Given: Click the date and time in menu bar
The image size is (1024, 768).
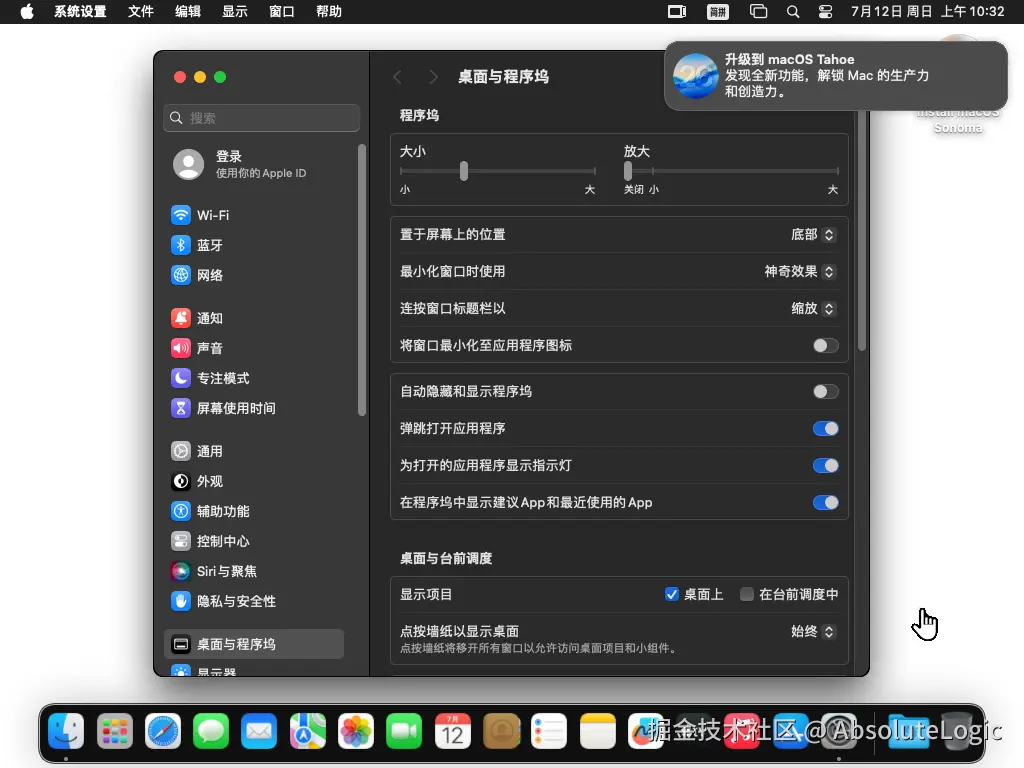Looking at the screenshot, I should tap(927, 12).
